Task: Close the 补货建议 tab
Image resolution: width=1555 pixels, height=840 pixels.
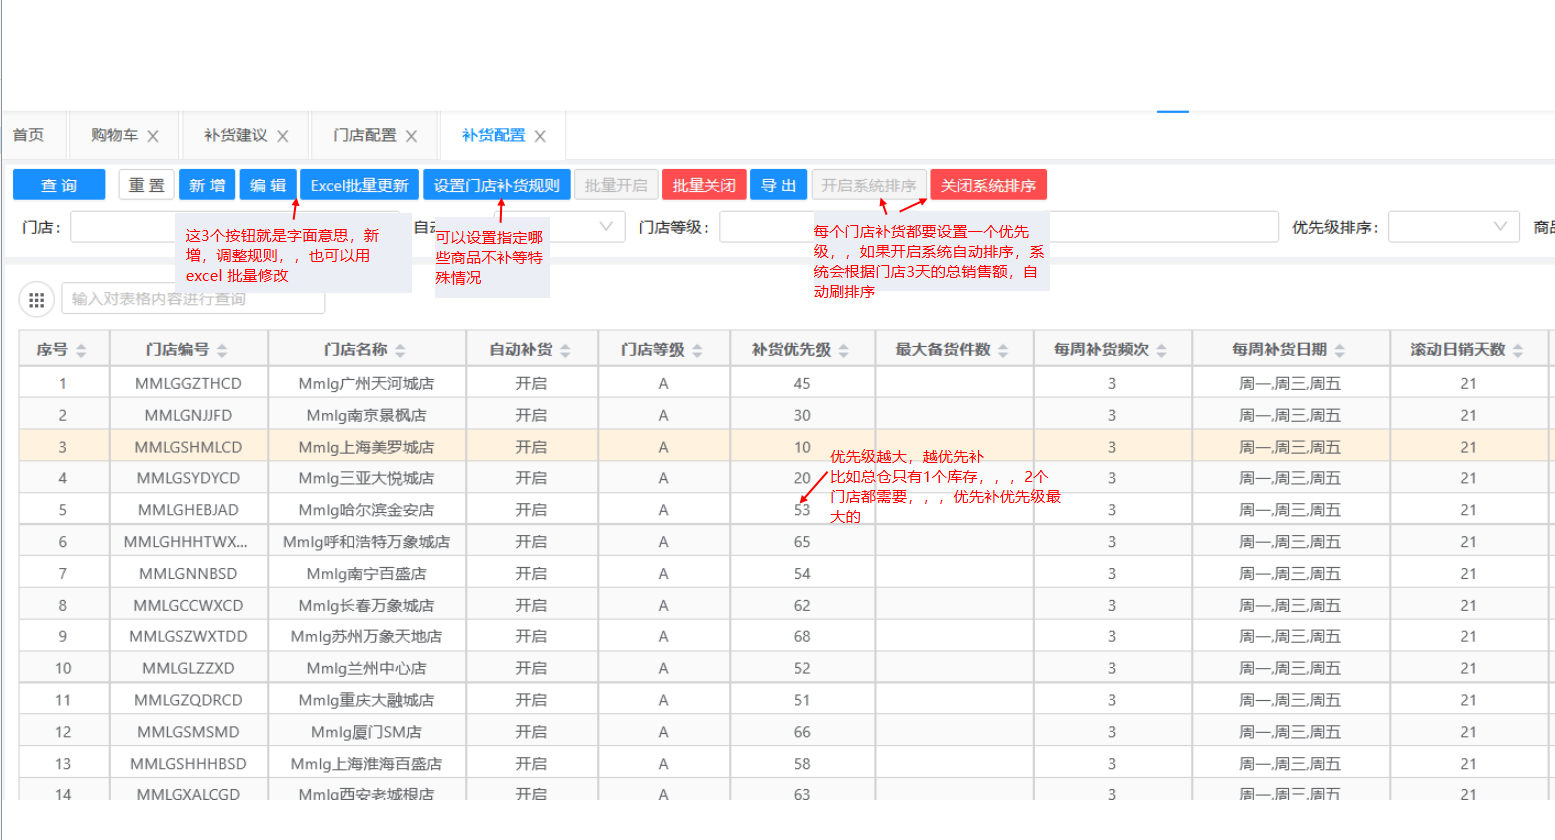Action: coord(283,136)
